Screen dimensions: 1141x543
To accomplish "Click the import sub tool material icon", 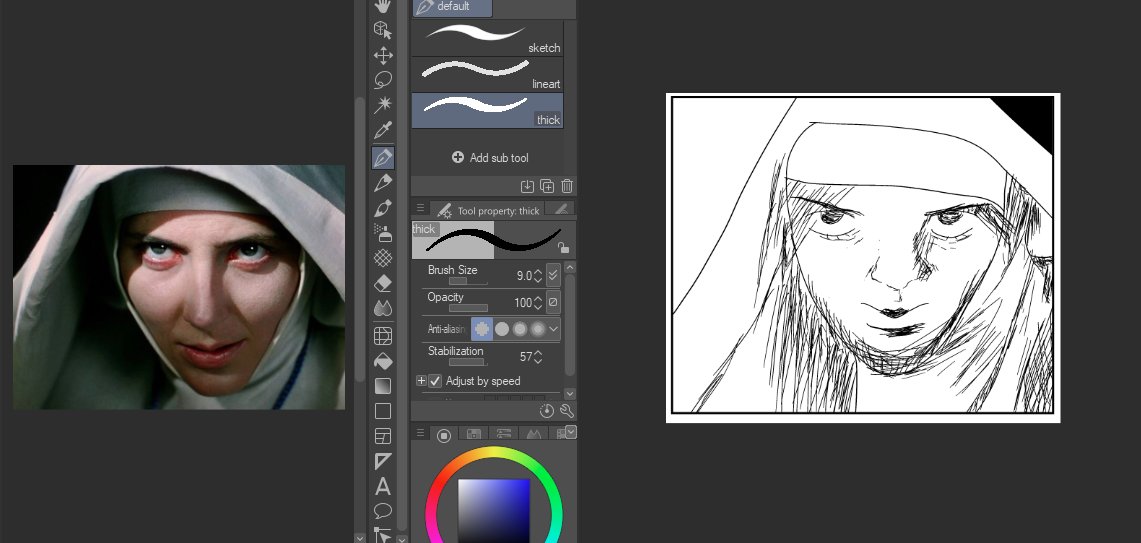I will [x=528, y=186].
